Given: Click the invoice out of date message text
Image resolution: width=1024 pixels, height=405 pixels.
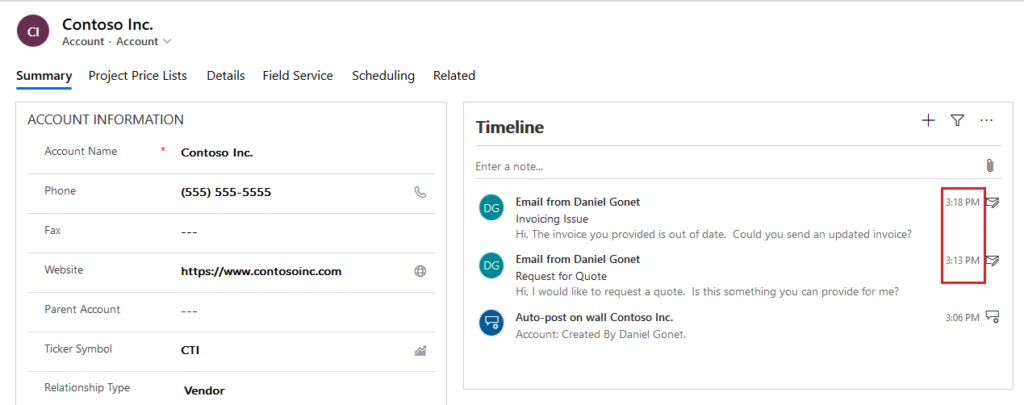Looking at the screenshot, I should click(x=713, y=234).
